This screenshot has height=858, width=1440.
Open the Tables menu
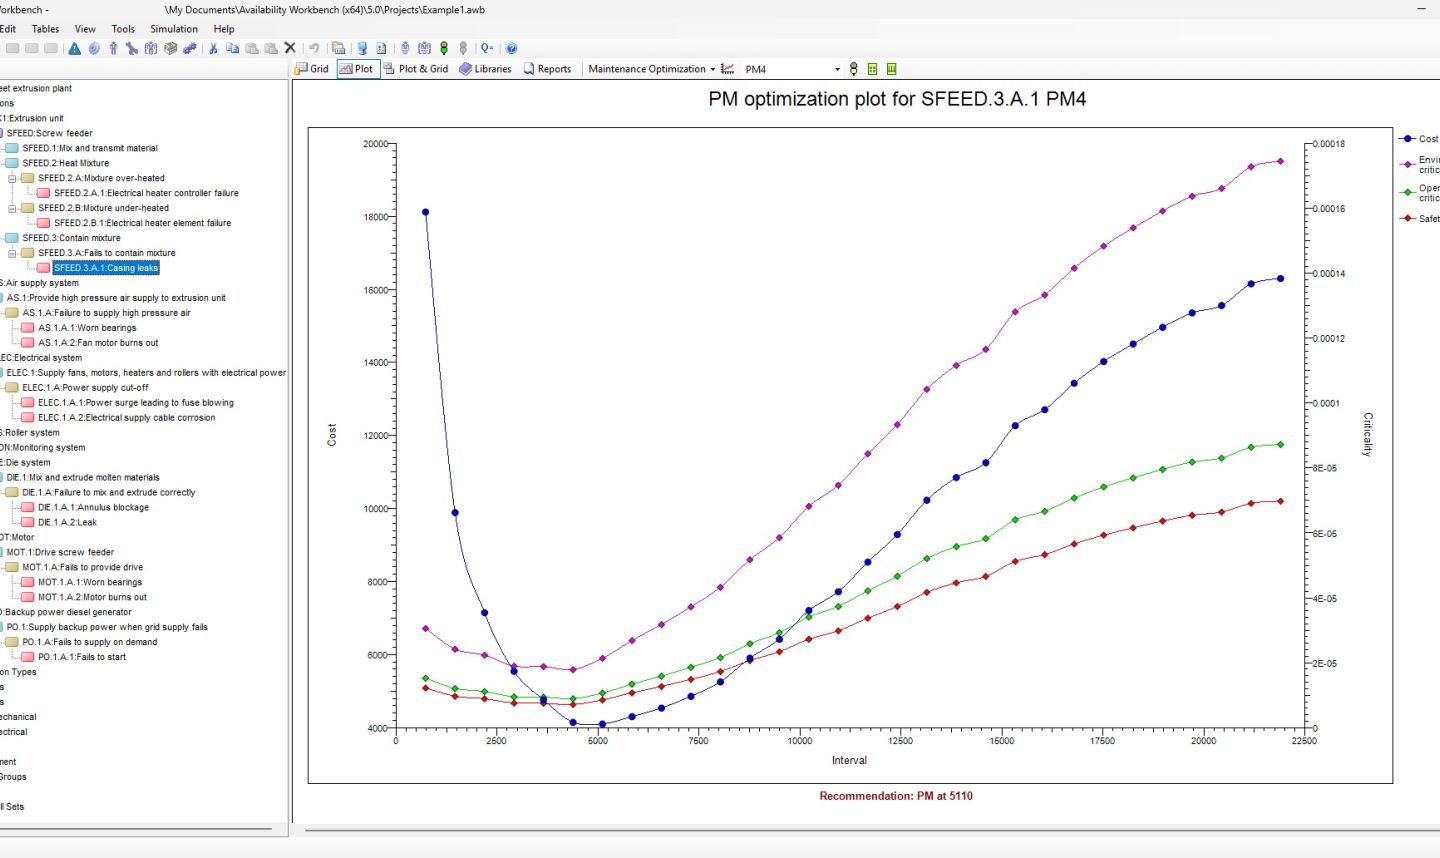tap(45, 29)
